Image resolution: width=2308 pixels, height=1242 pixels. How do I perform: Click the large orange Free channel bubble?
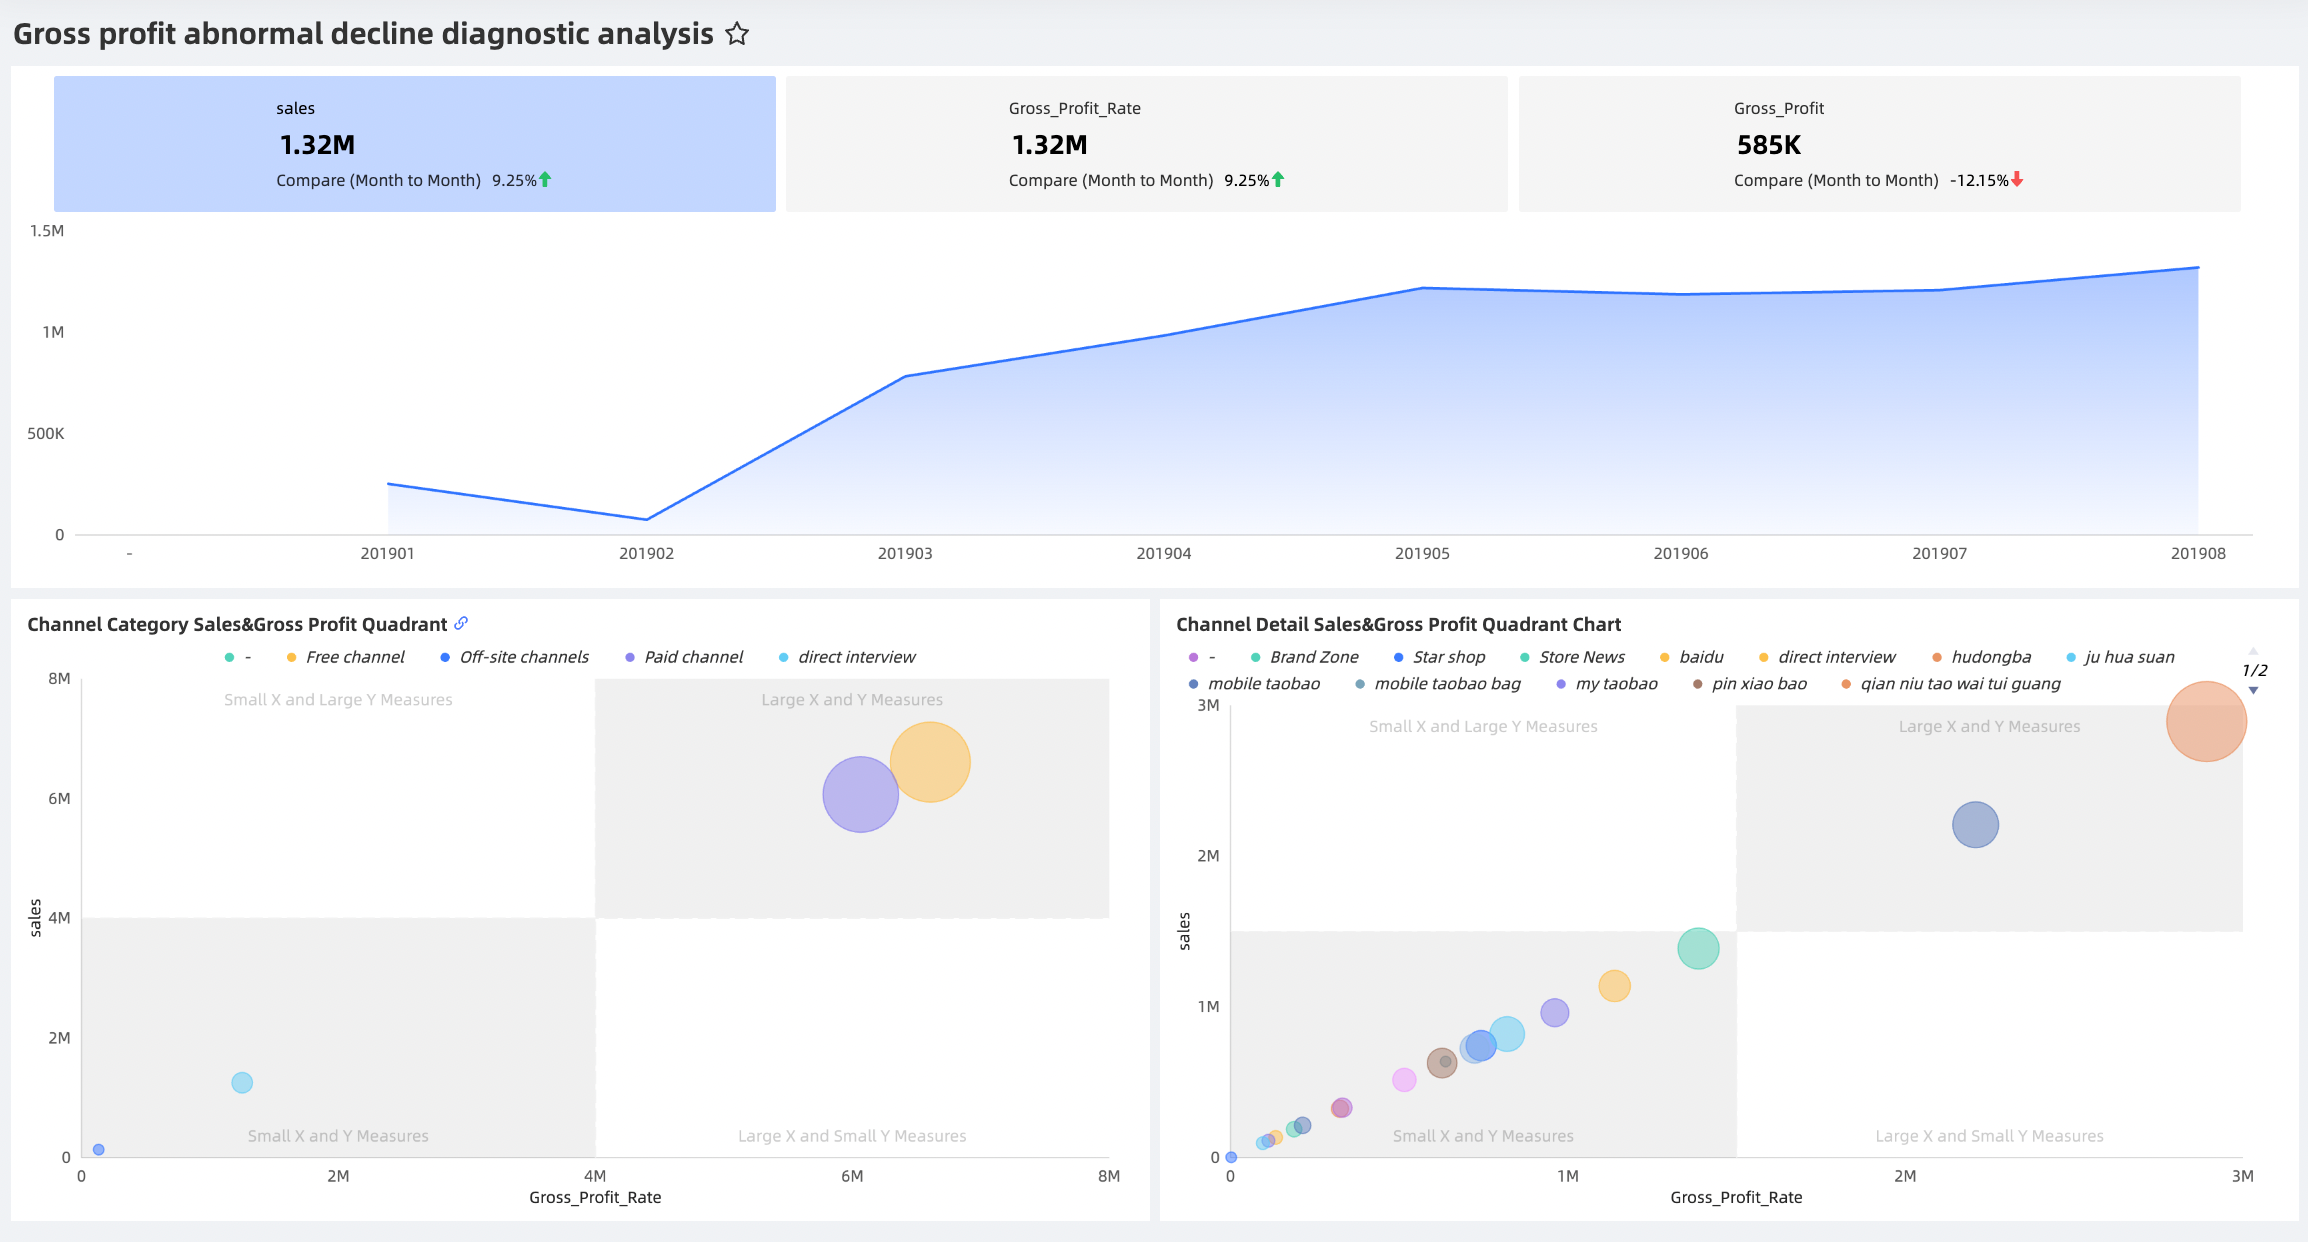tap(930, 762)
